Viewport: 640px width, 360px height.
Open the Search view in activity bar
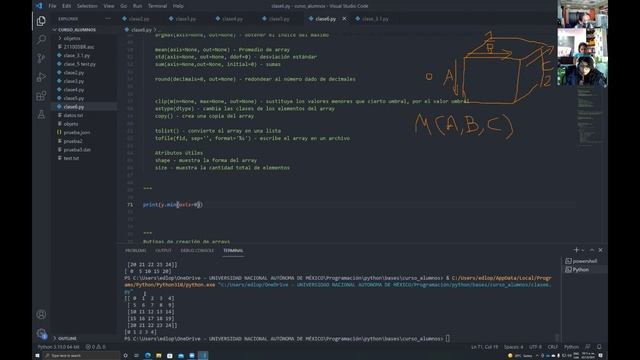[x=41, y=39]
